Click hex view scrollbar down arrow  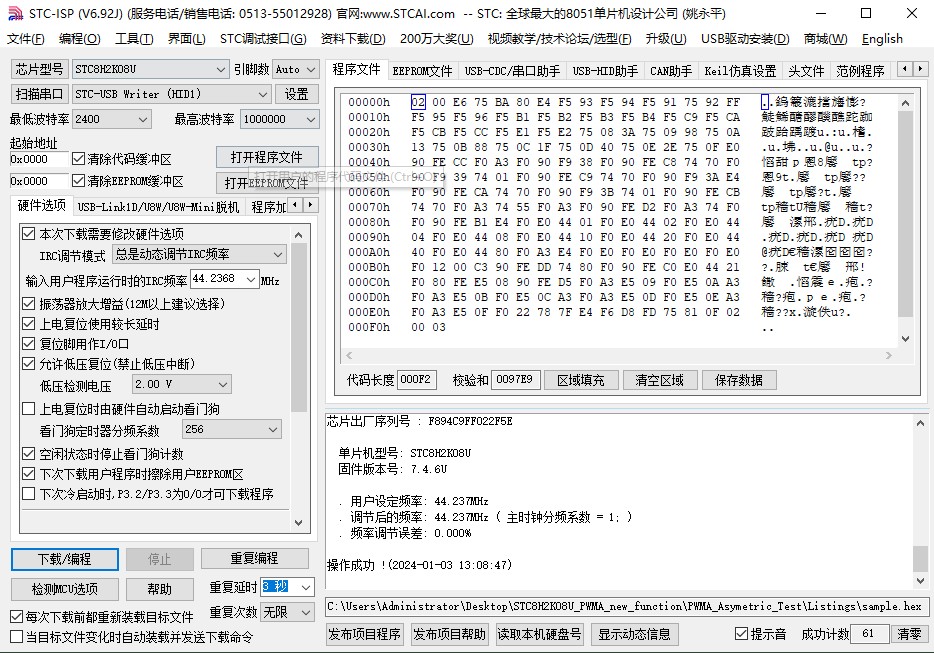905,338
